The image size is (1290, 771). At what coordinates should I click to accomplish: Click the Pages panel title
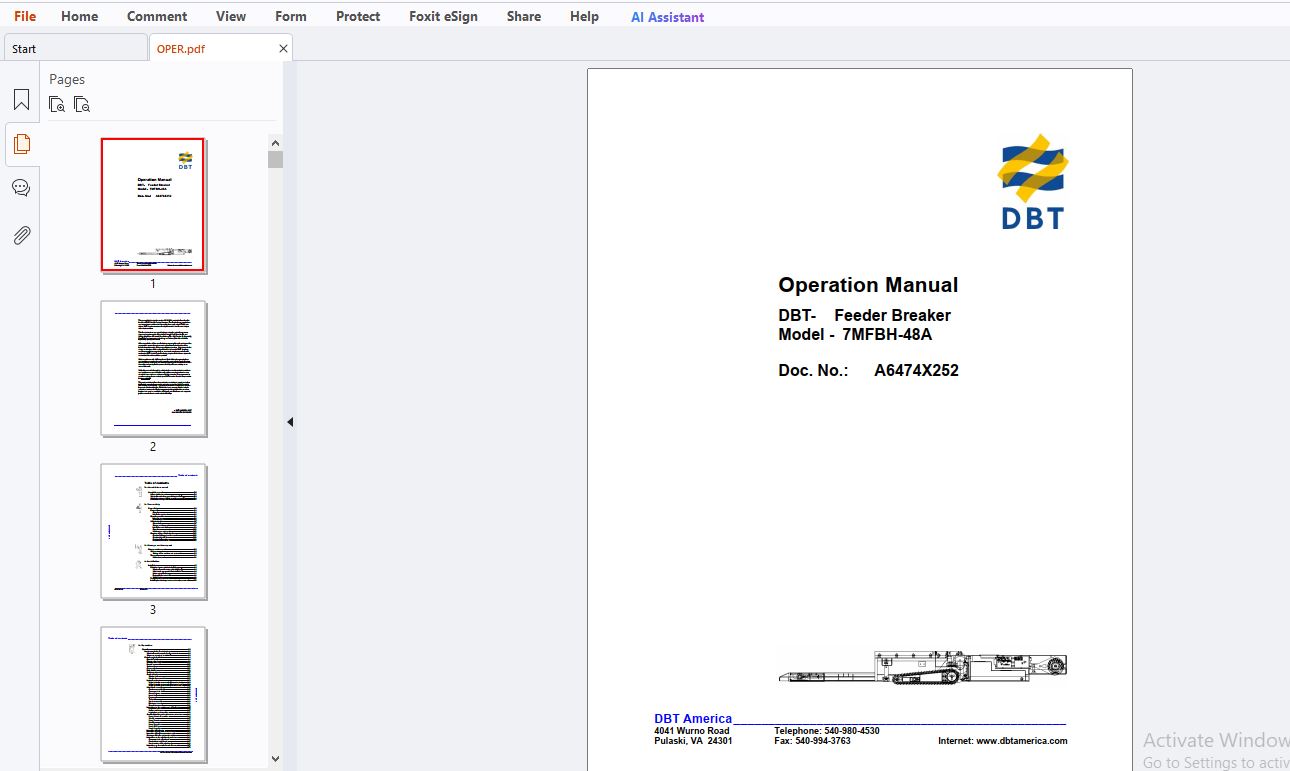67,79
